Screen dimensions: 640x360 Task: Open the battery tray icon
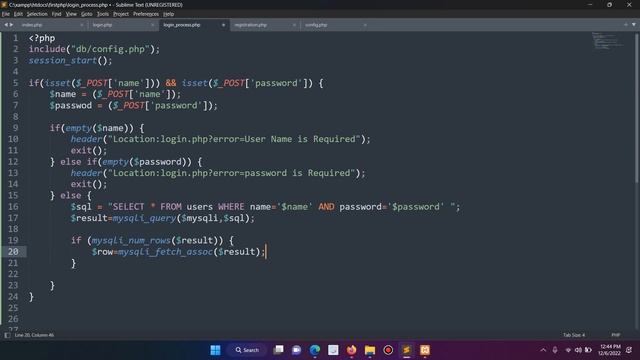tap(588, 350)
